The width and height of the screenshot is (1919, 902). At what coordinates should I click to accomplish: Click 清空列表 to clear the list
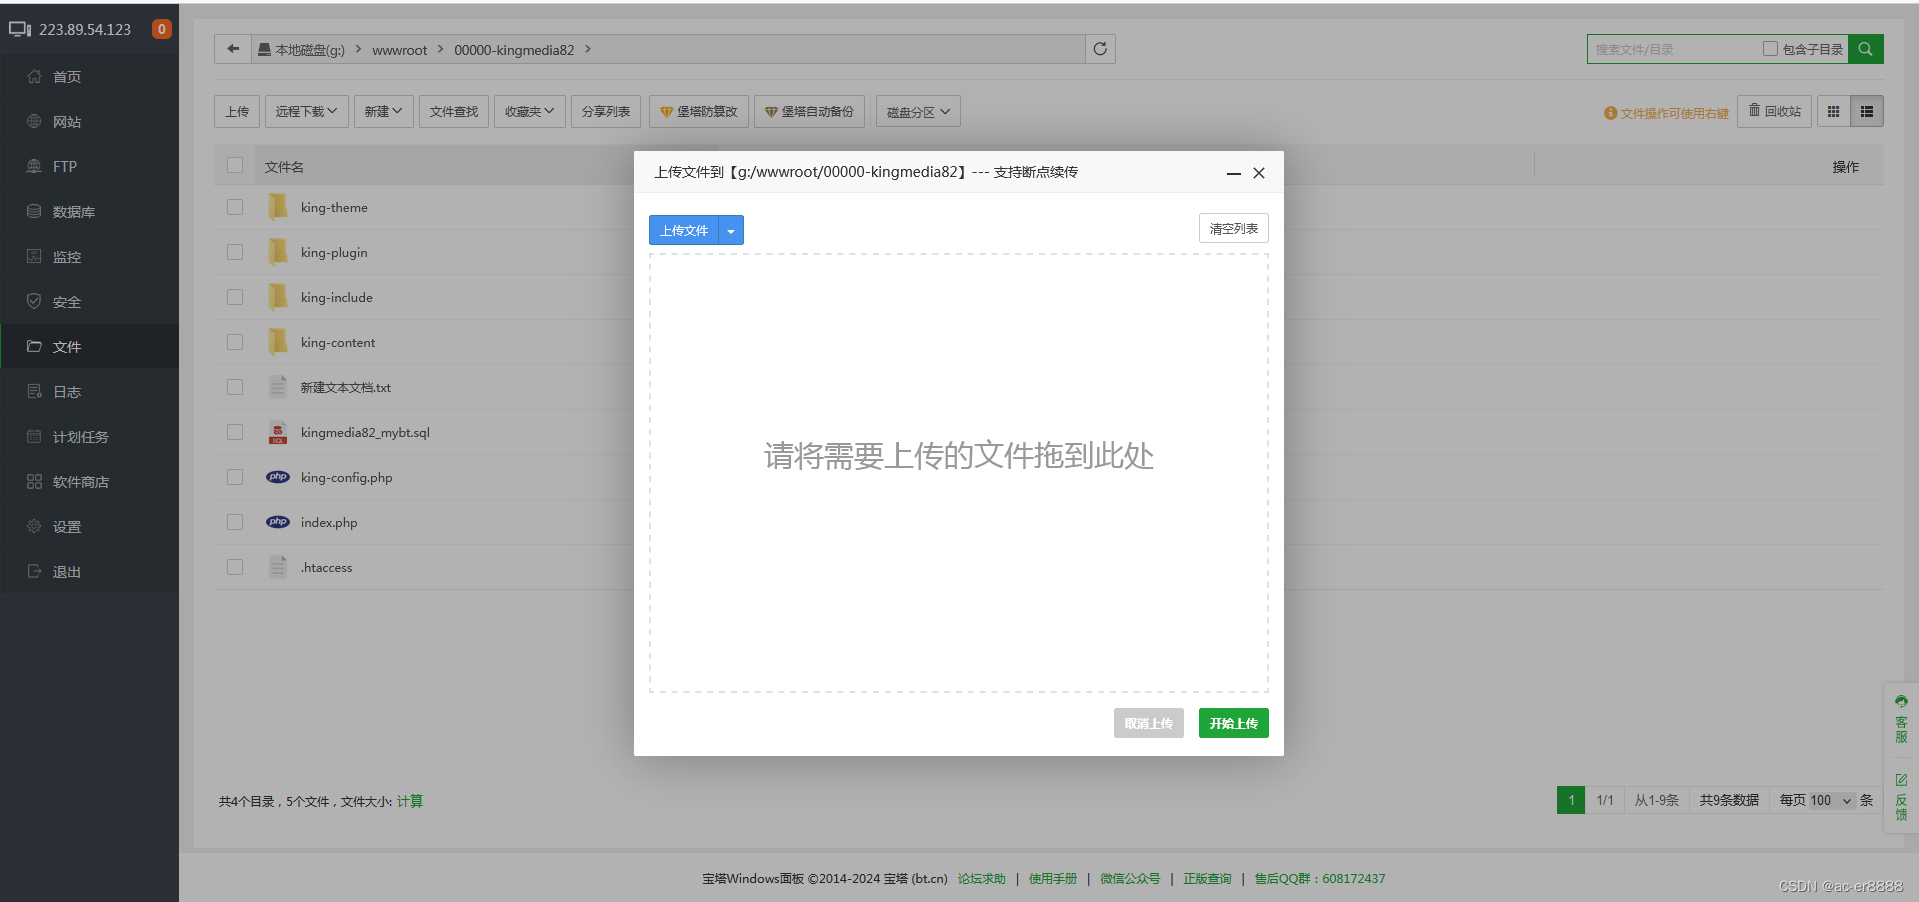pos(1234,229)
